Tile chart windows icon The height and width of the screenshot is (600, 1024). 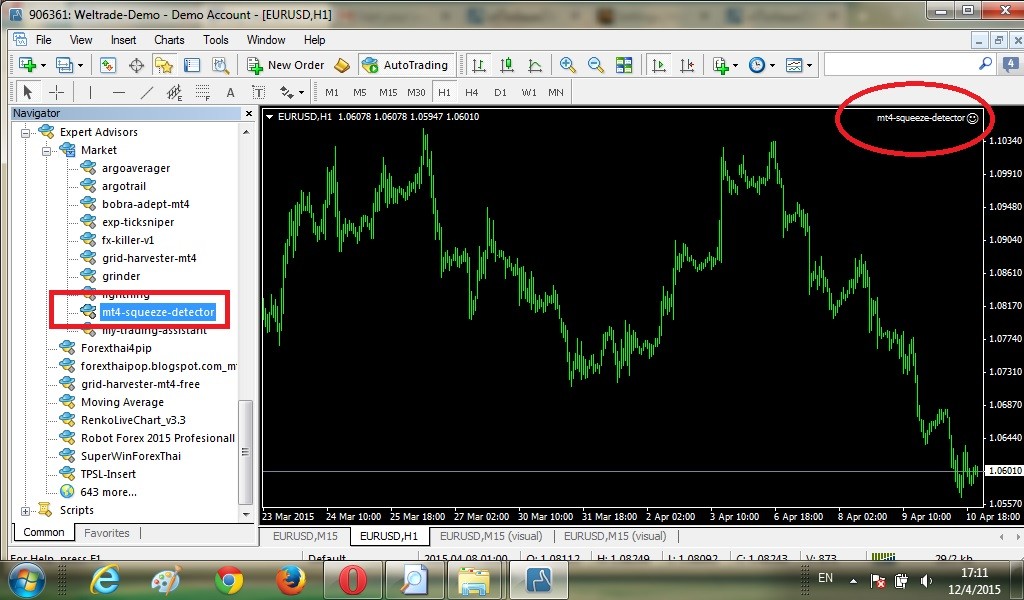coord(624,65)
